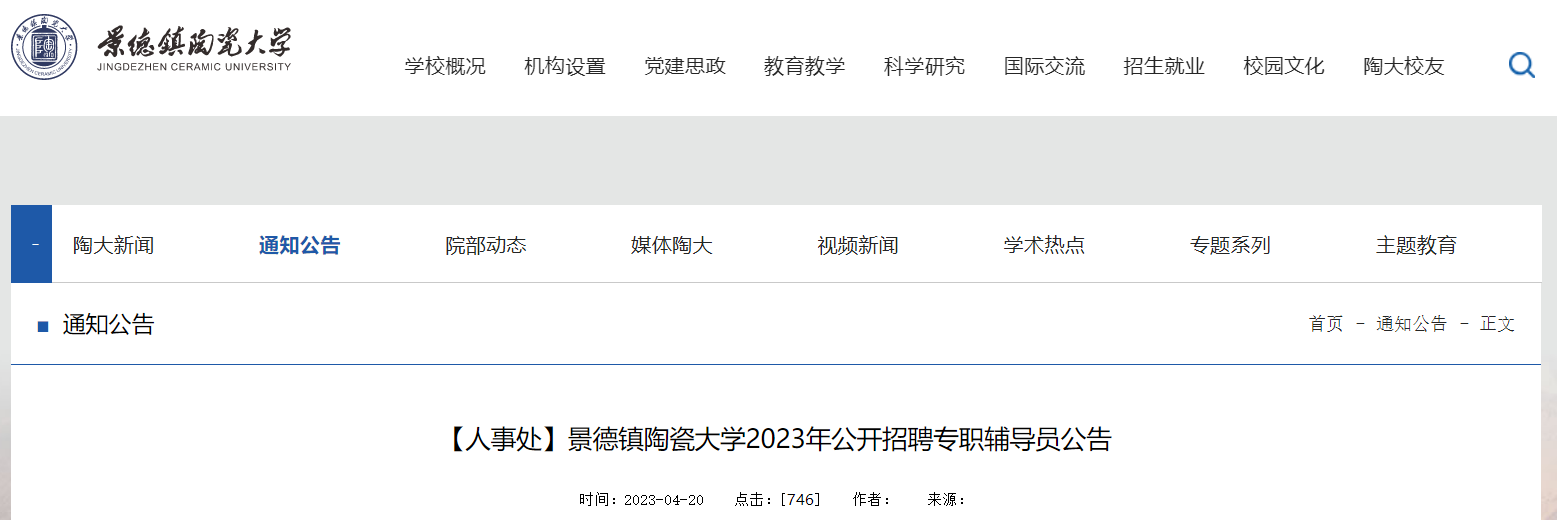The image size is (1557, 520).
Task: Click the 来源 label
Action: (947, 500)
